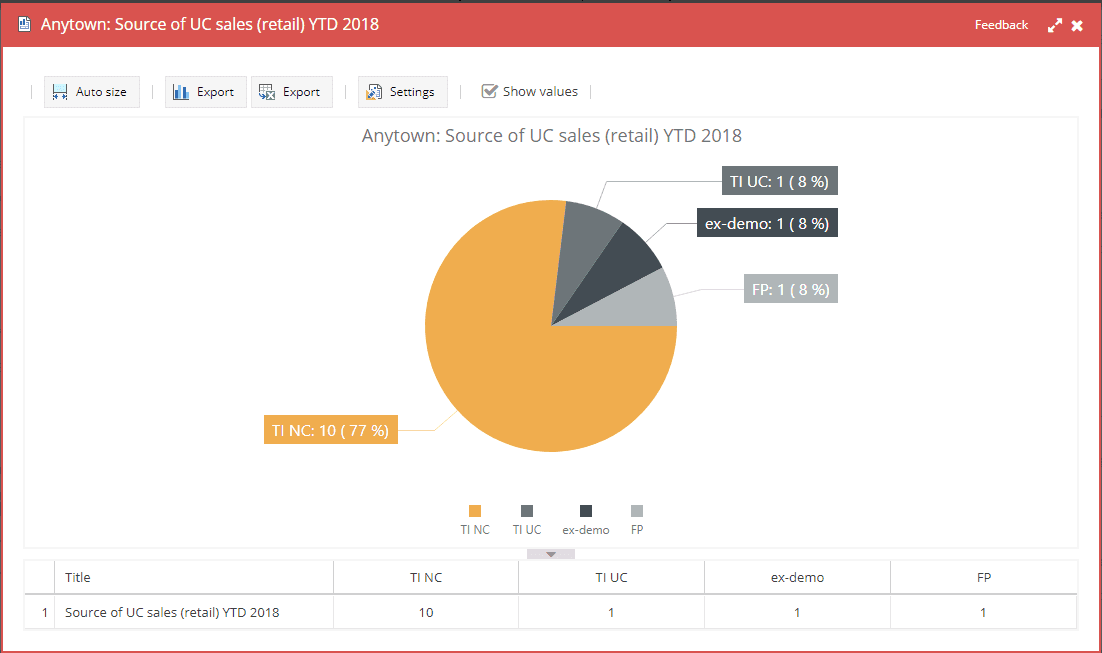Collapse the chart with the down-arrow splitter

click(x=551, y=553)
